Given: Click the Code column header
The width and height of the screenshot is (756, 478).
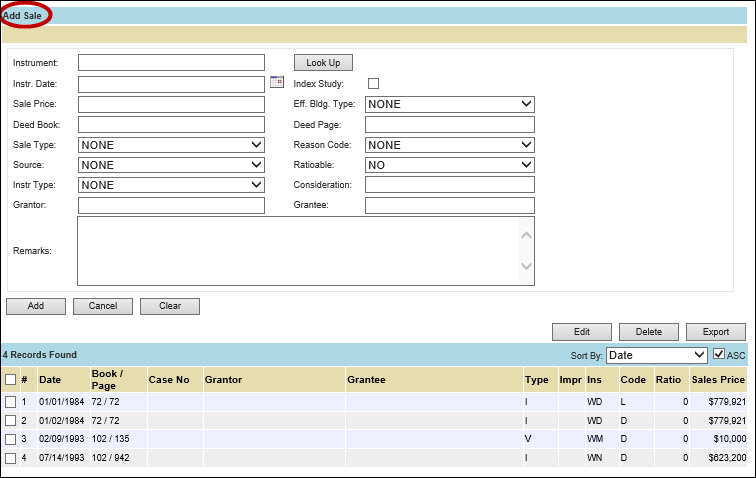Looking at the screenshot, I should [633, 380].
